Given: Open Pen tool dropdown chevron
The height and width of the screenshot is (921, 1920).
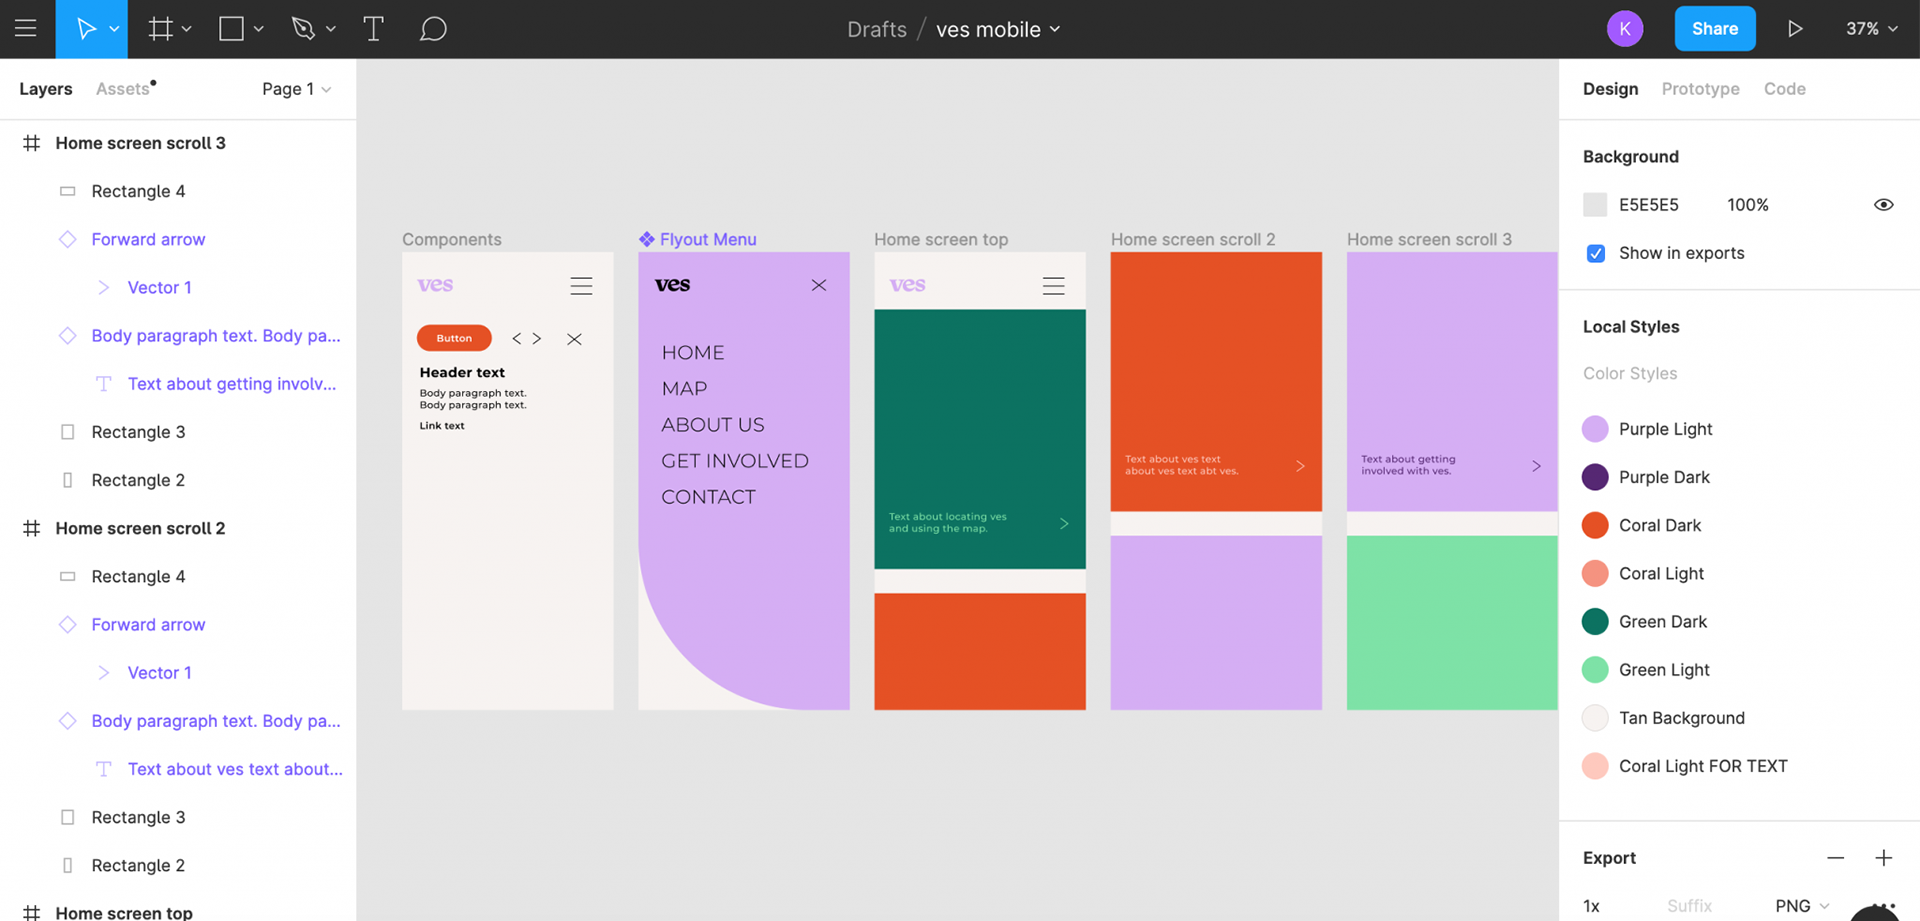Looking at the screenshot, I should pyautogui.click(x=331, y=29).
